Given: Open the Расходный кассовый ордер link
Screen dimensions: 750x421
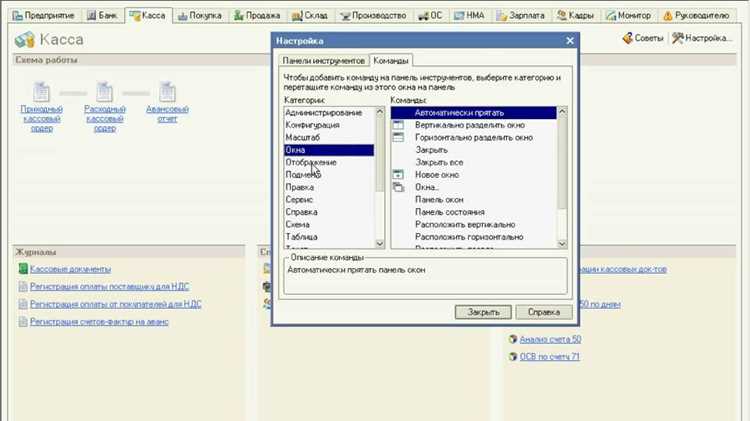Looking at the screenshot, I should 105,119.
